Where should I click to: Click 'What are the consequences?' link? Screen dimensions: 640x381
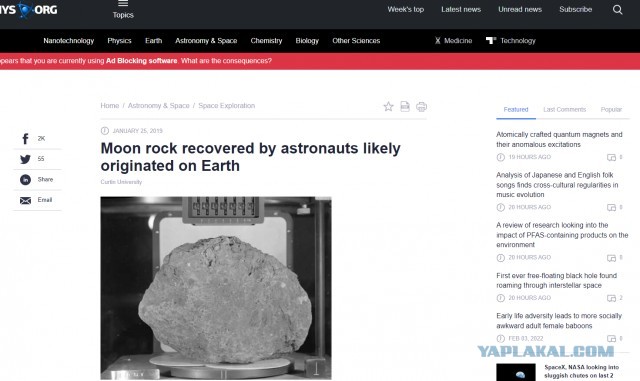tap(226, 61)
